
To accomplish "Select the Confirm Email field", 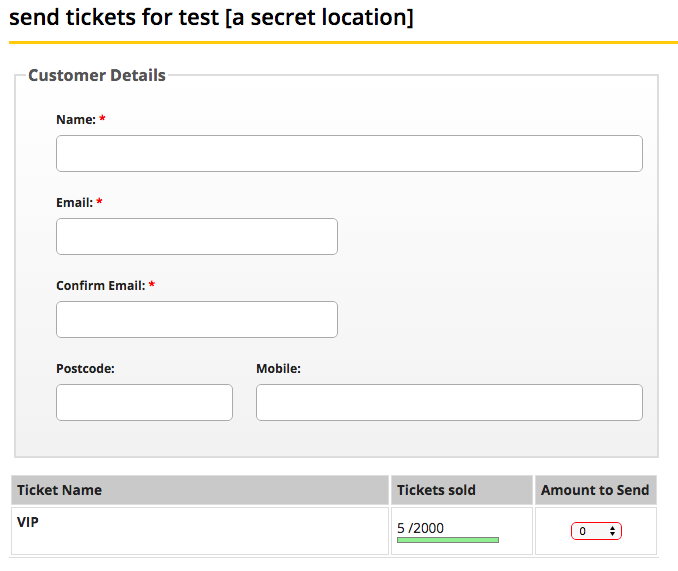I will pyautogui.click(x=197, y=319).
